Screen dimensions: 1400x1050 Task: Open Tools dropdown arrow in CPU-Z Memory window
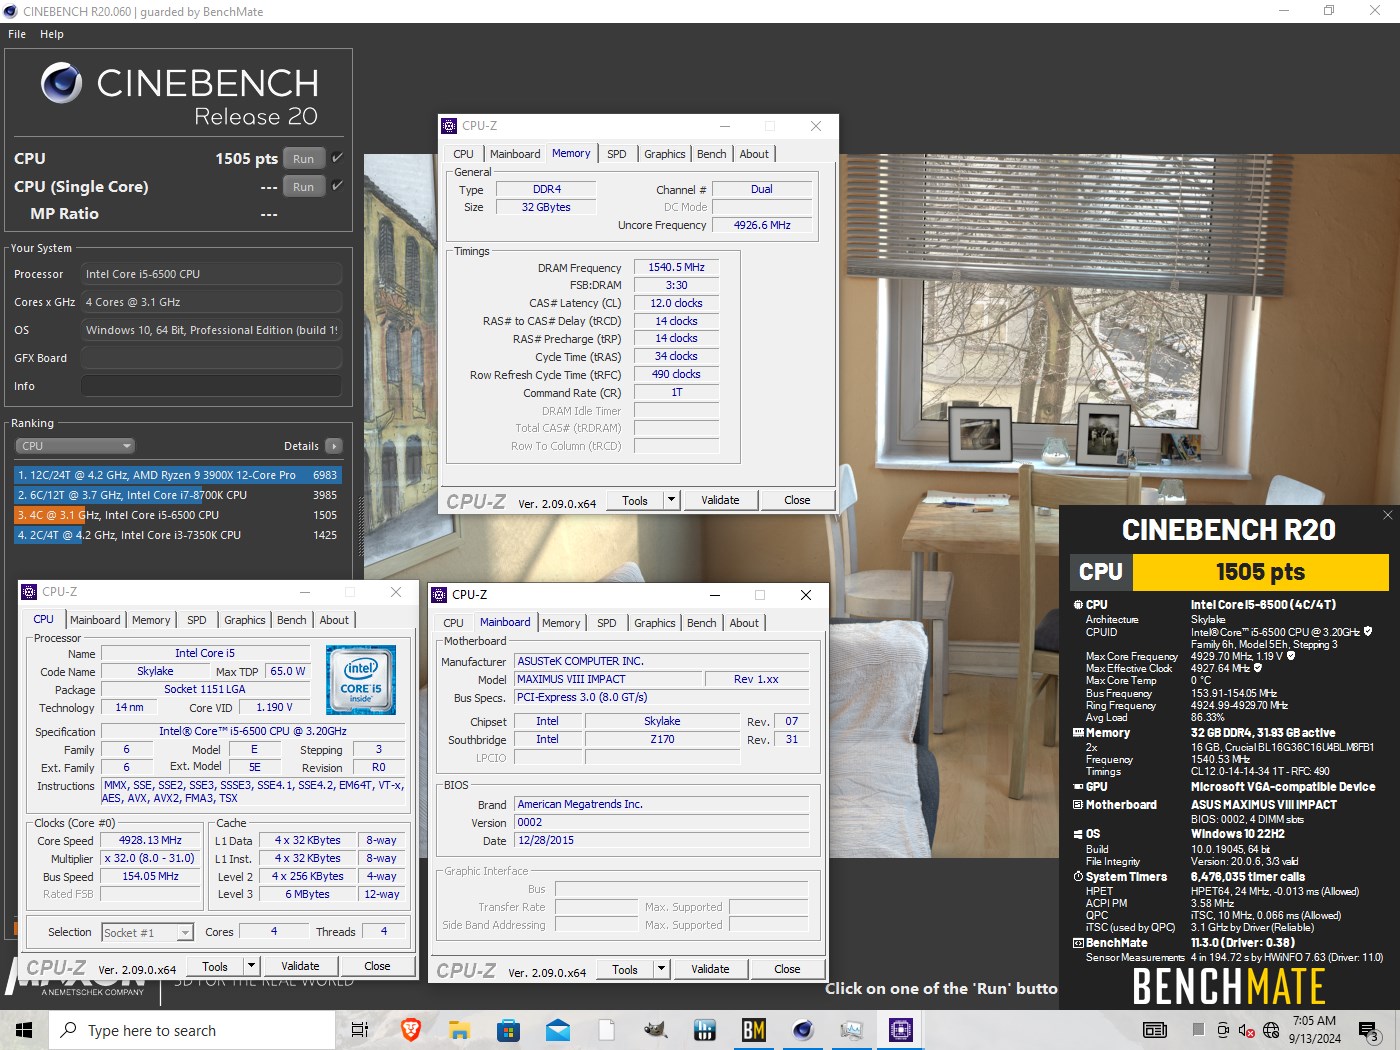coord(672,500)
